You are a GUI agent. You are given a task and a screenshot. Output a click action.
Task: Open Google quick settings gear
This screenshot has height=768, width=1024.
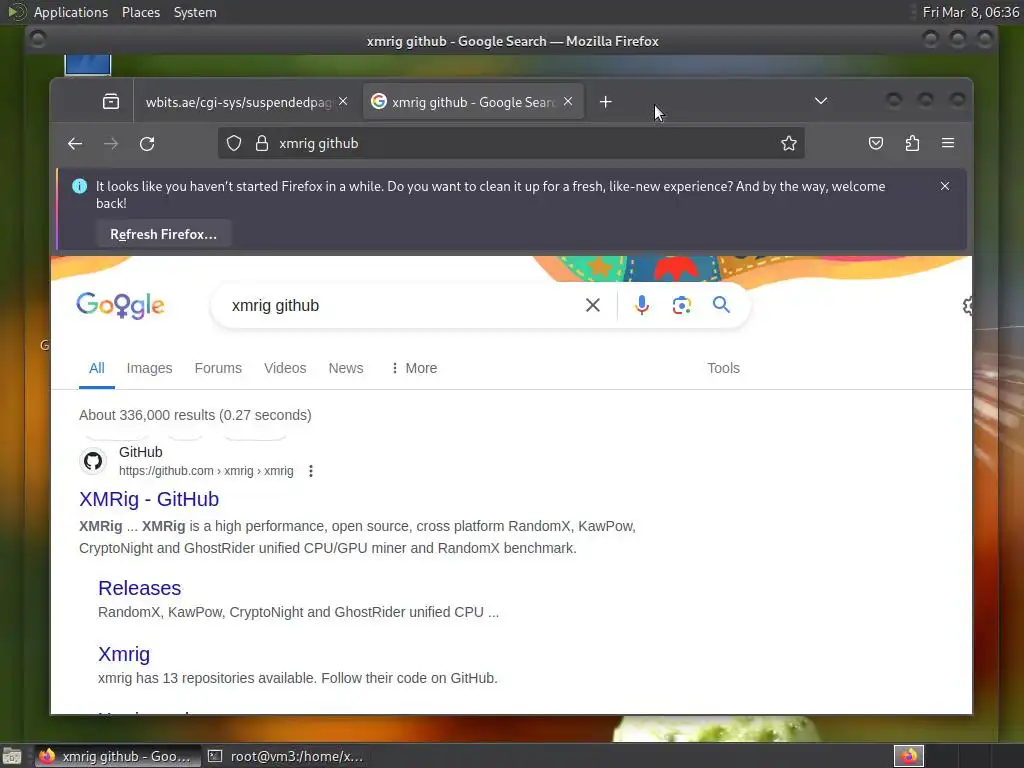968,306
